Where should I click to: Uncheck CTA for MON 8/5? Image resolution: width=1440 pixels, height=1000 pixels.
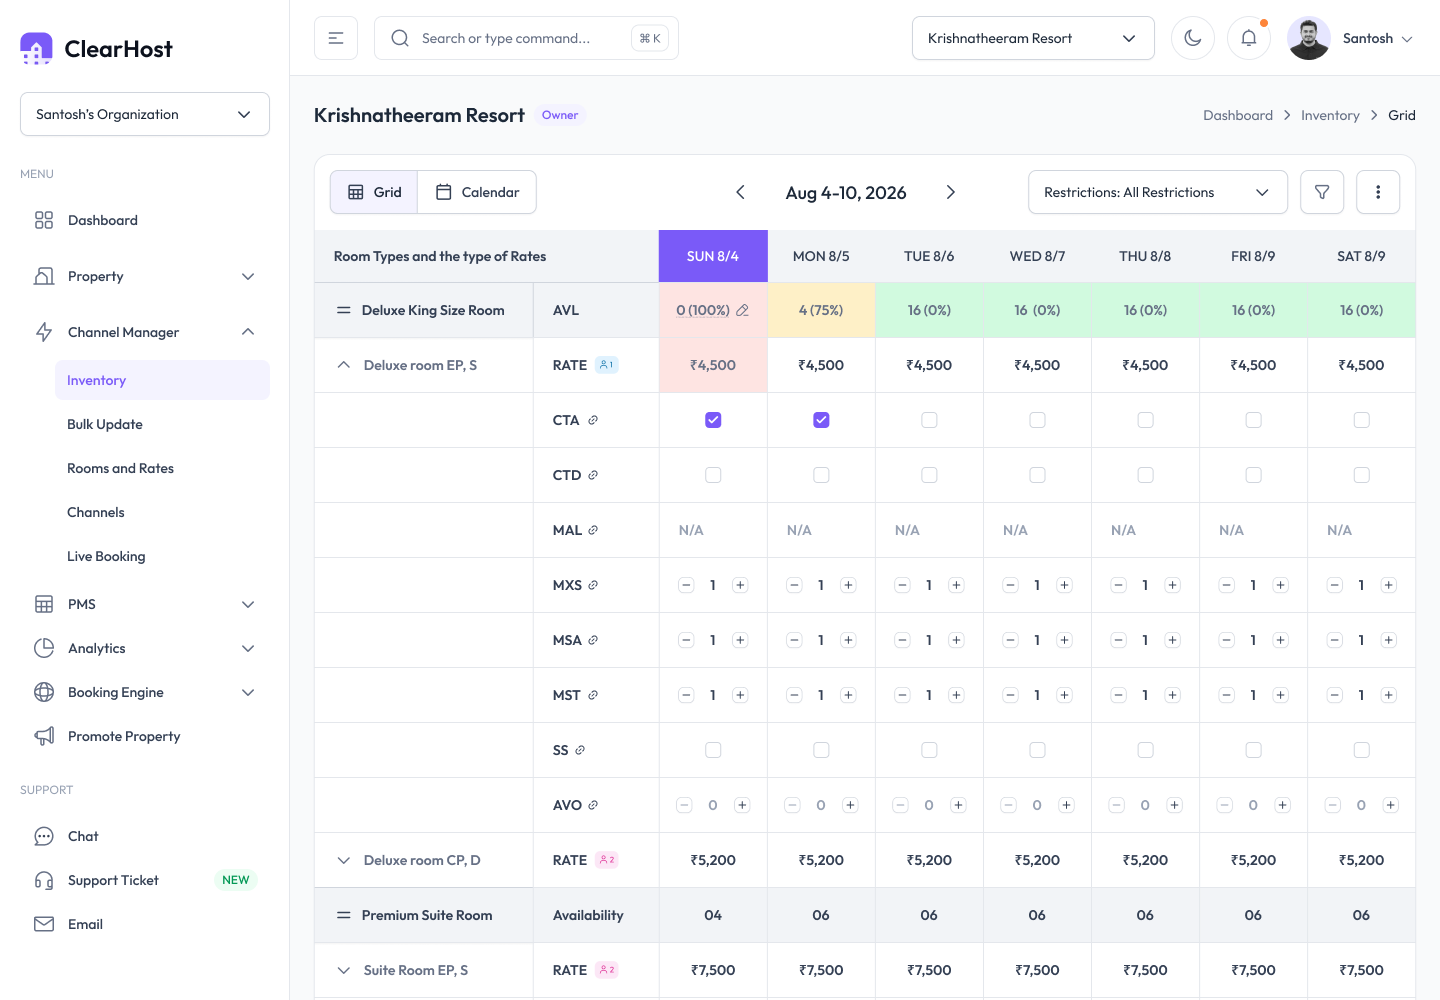(x=821, y=420)
